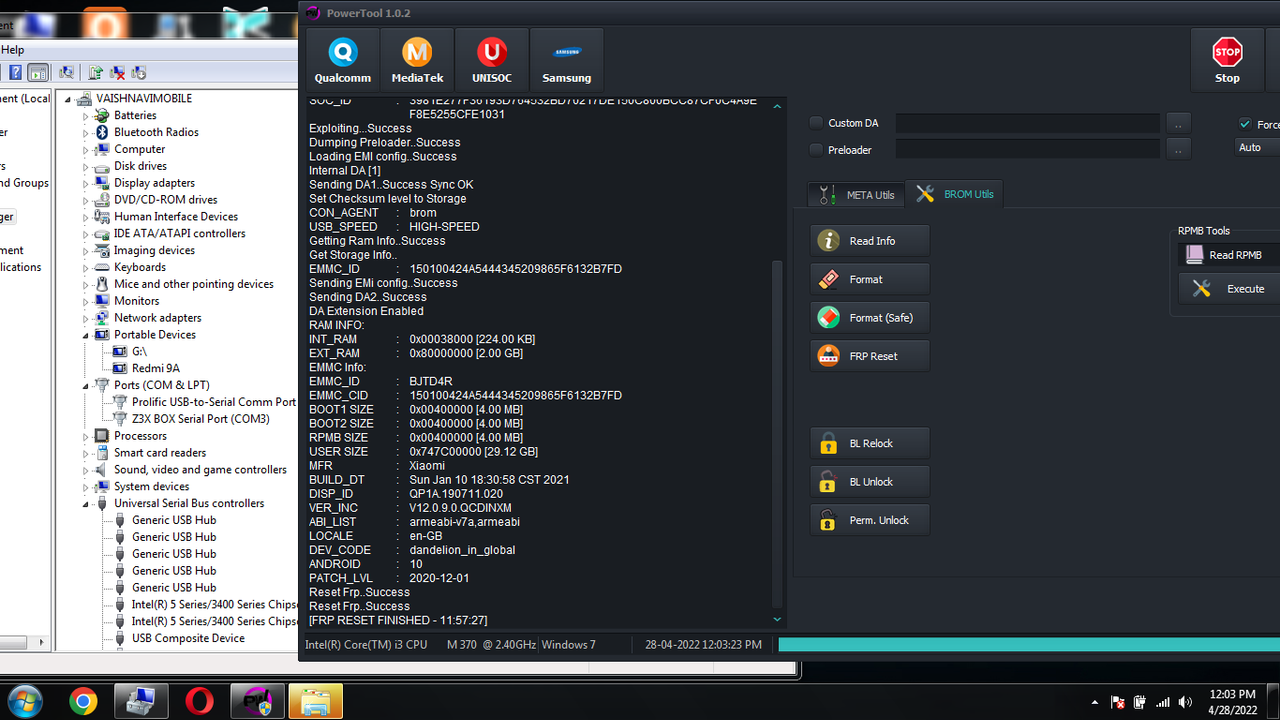The image size is (1280, 720).
Task: Uncheck the Force checkbox
Action: (x=1245, y=124)
